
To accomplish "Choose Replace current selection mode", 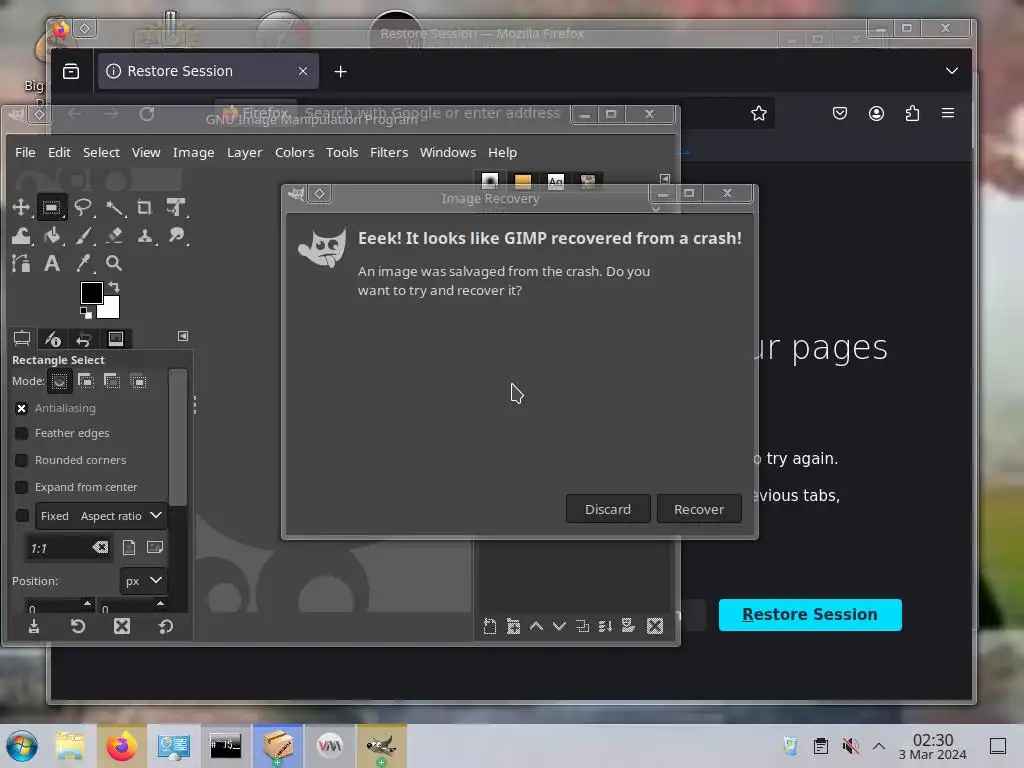I will click(59, 381).
